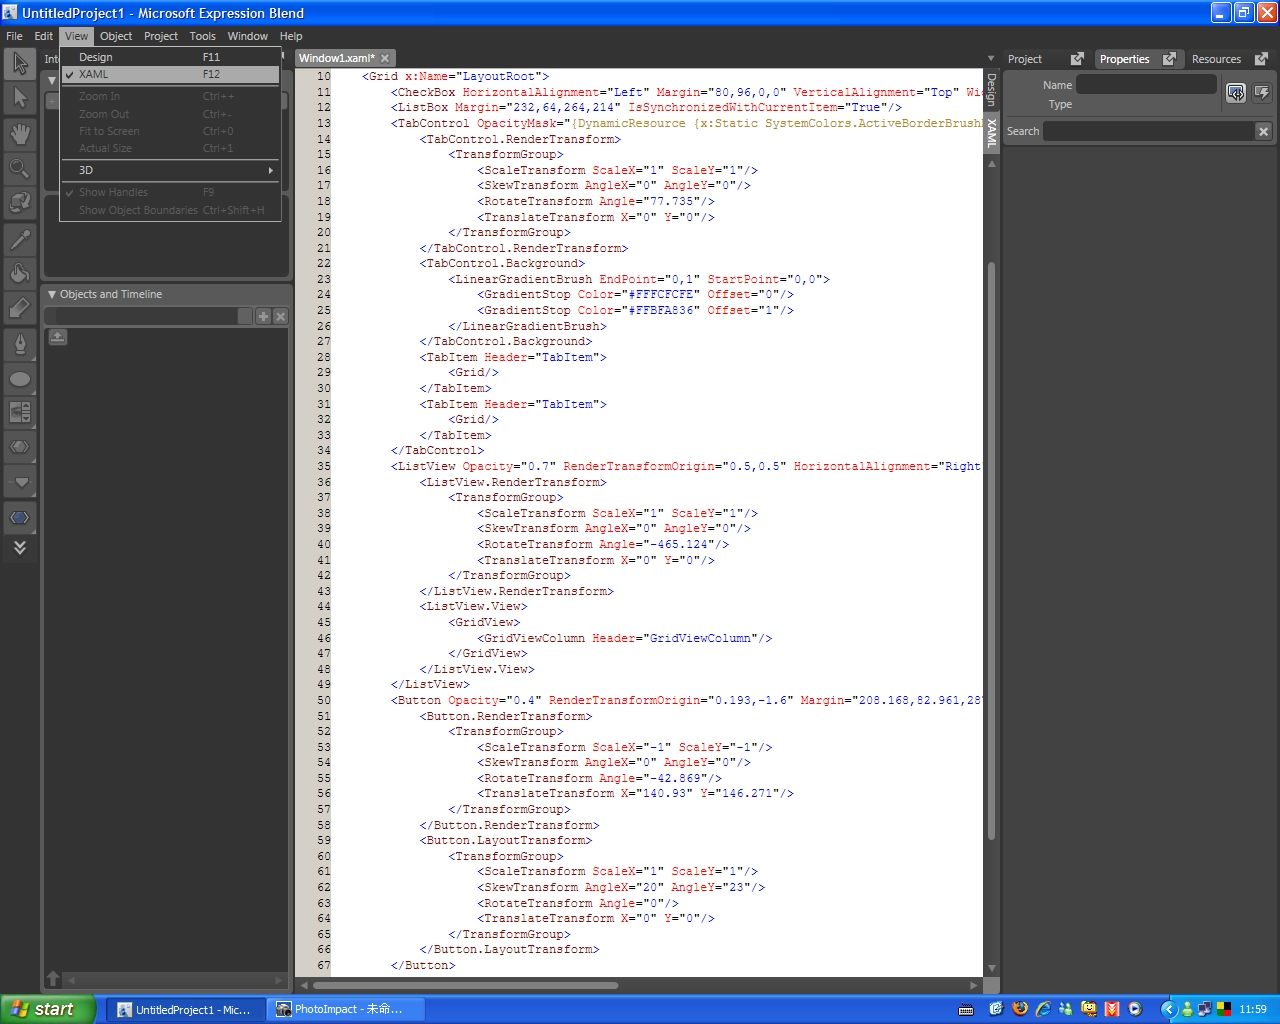
Task: Open the File menu
Action: click(14, 36)
